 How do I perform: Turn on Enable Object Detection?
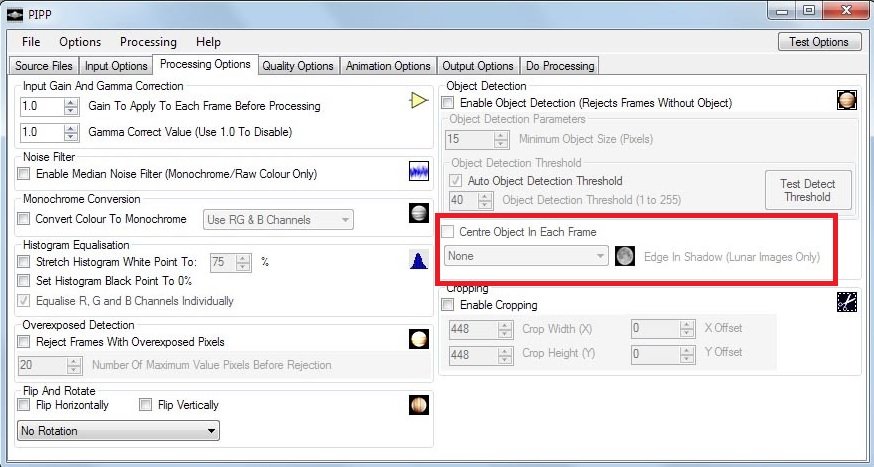tap(448, 103)
